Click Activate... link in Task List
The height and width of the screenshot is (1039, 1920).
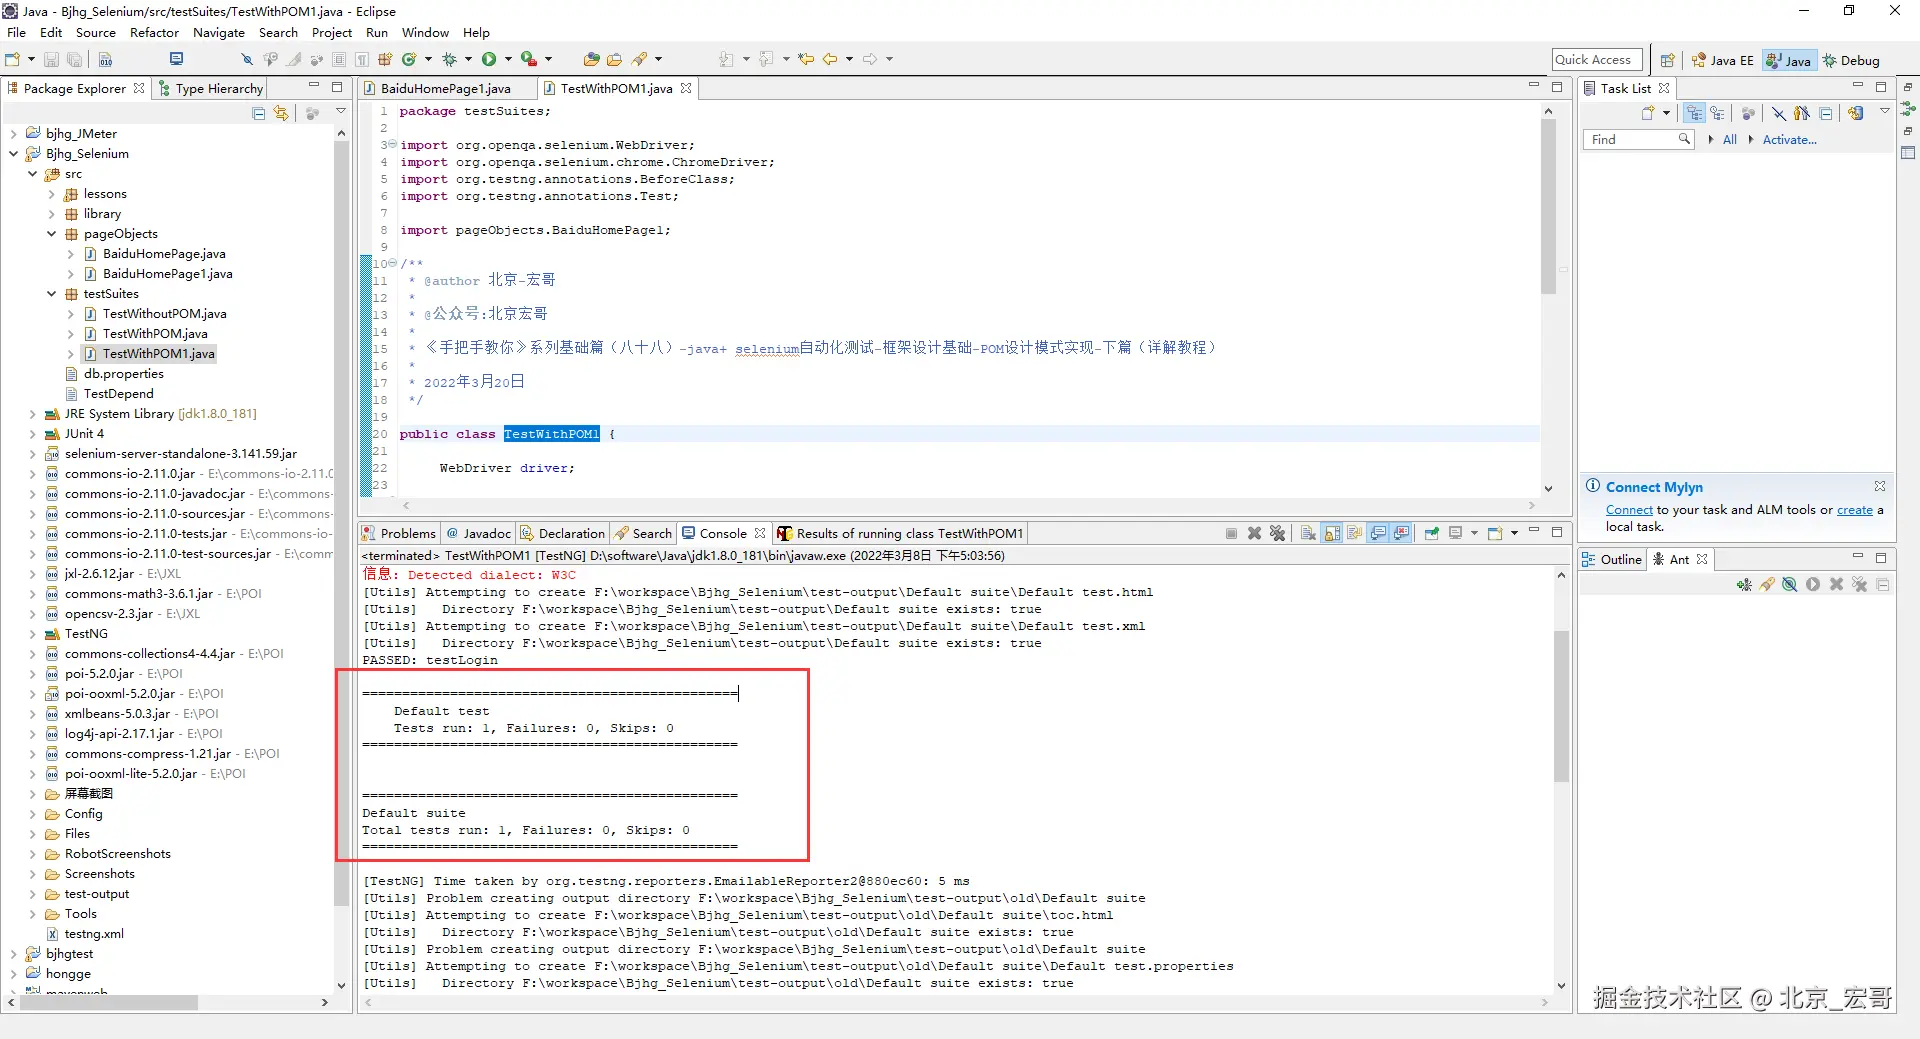pos(1789,140)
